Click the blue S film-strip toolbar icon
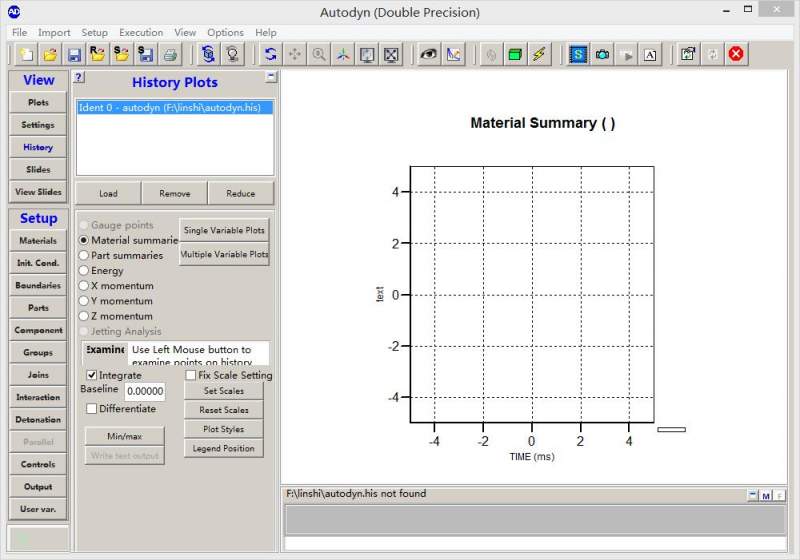The height and width of the screenshot is (560, 800). pos(578,55)
